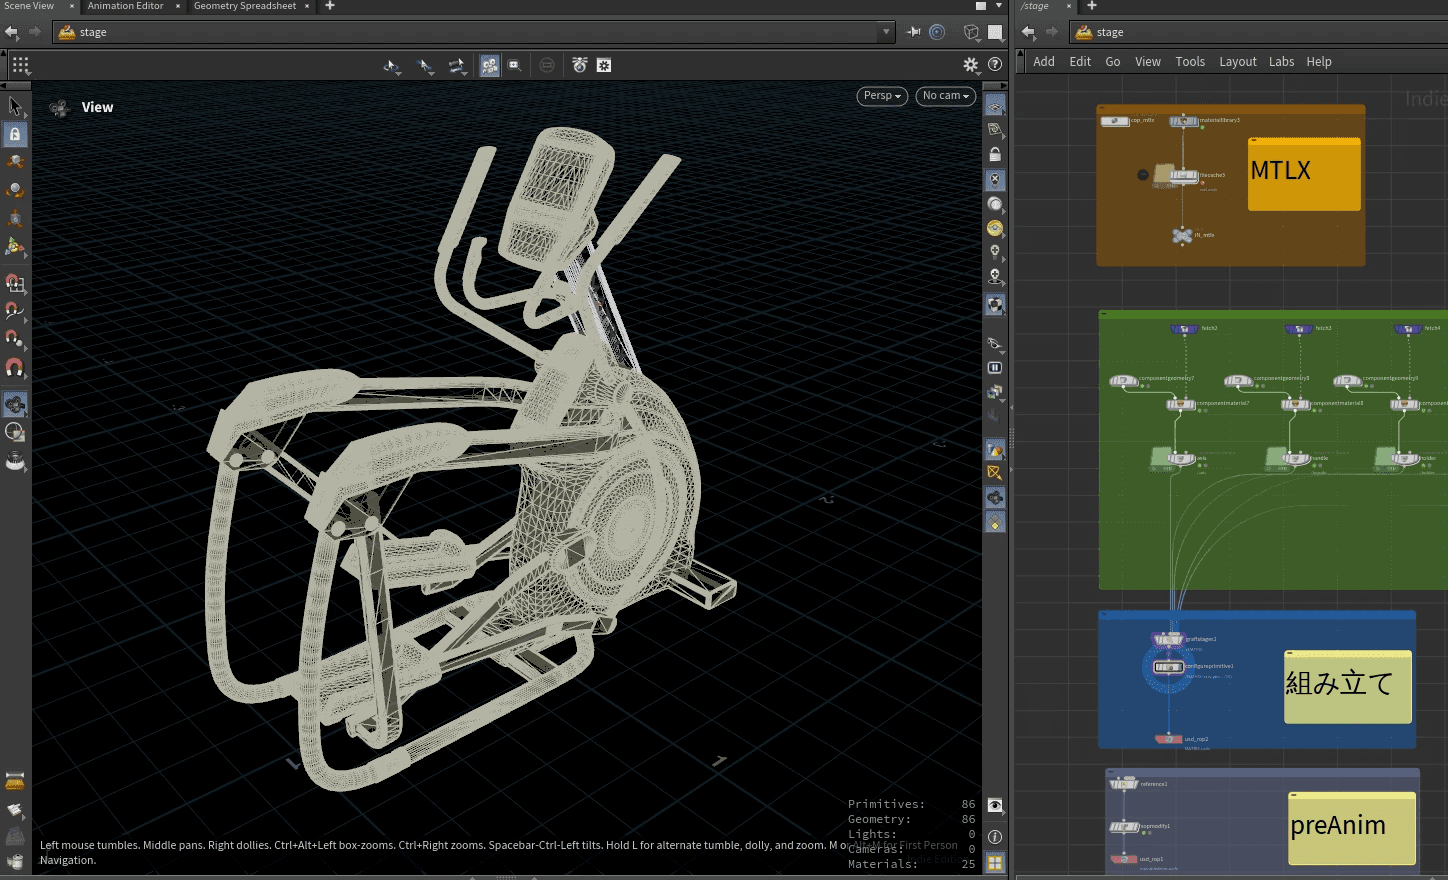This screenshot has height=880, width=1448.
Task: Open the View menu in the network editor
Action: 1148,62
